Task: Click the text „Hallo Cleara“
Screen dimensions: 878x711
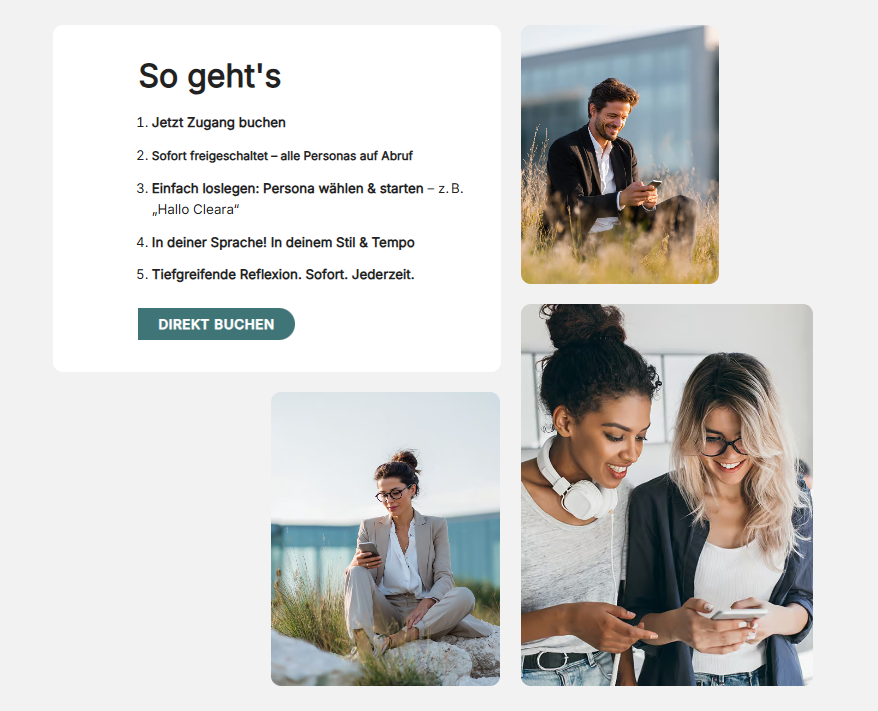Action: (x=195, y=209)
